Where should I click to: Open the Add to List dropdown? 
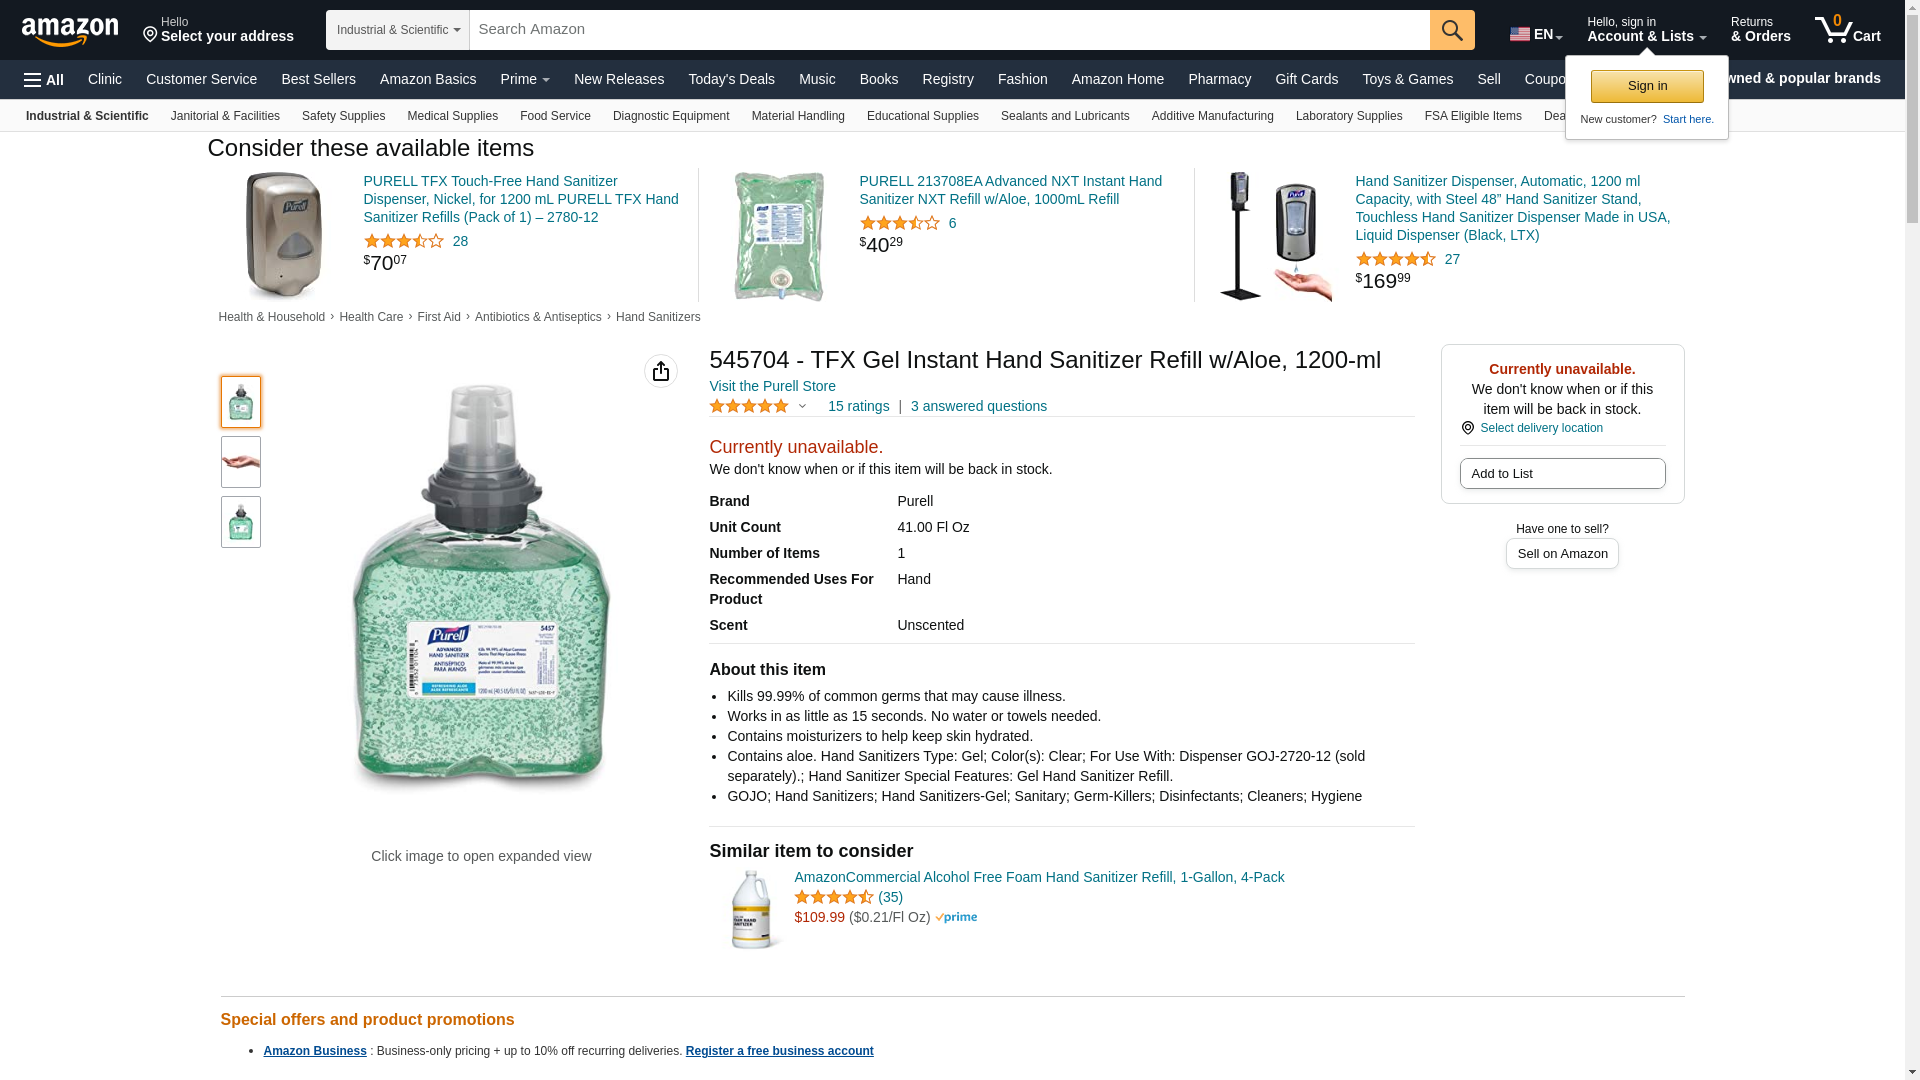1561,474
